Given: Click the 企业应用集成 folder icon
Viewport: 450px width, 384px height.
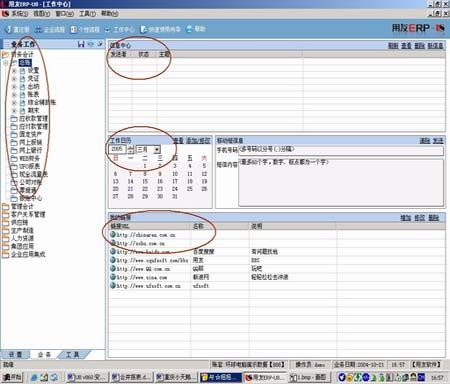Looking at the screenshot, I should point(5,255).
